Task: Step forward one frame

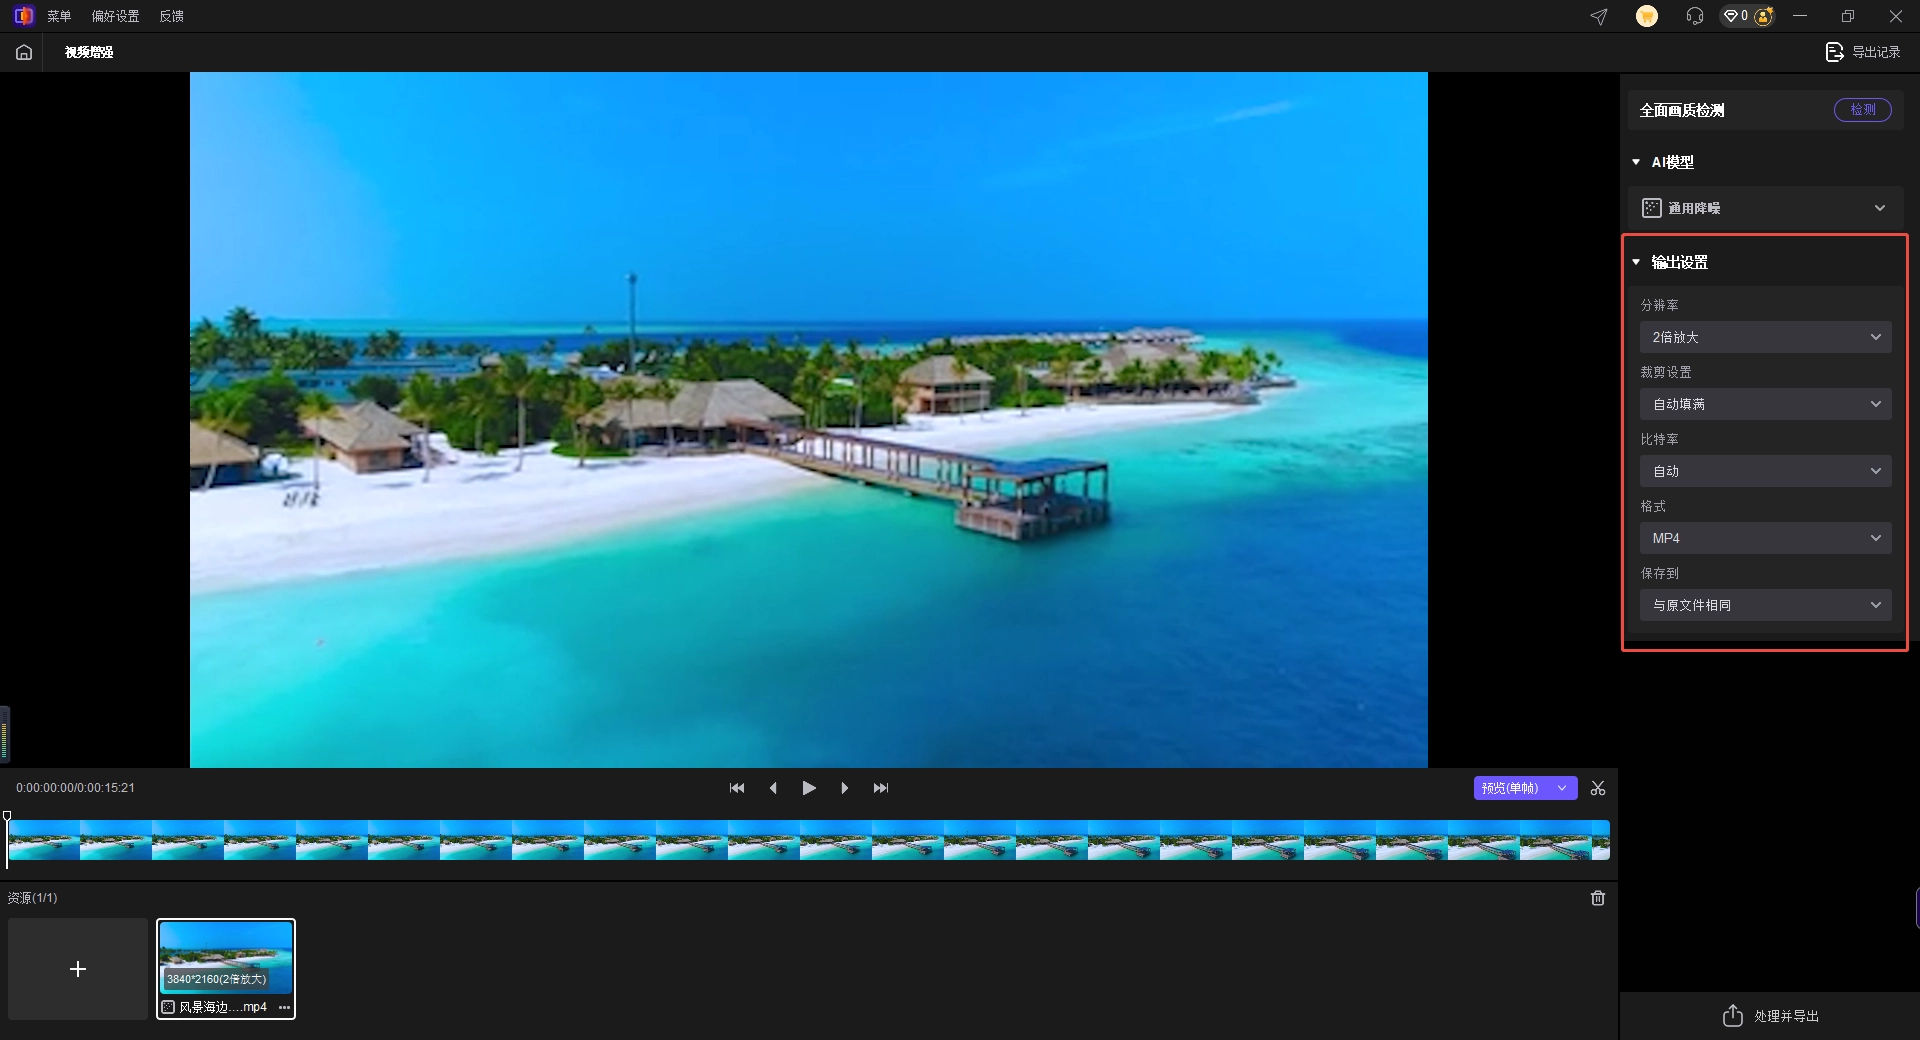Action: click(x=845, y=788)
